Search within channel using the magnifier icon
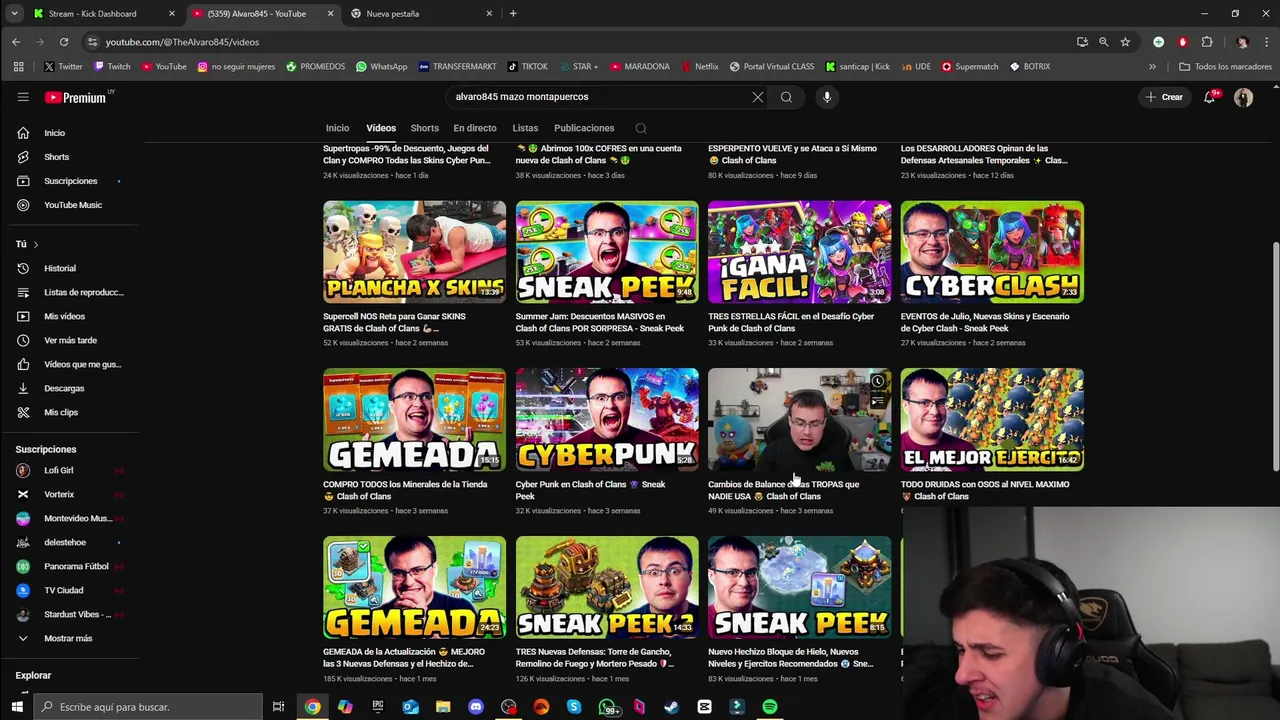The height and width of the screenshot is (720, 1280). (x=641, y=128)
